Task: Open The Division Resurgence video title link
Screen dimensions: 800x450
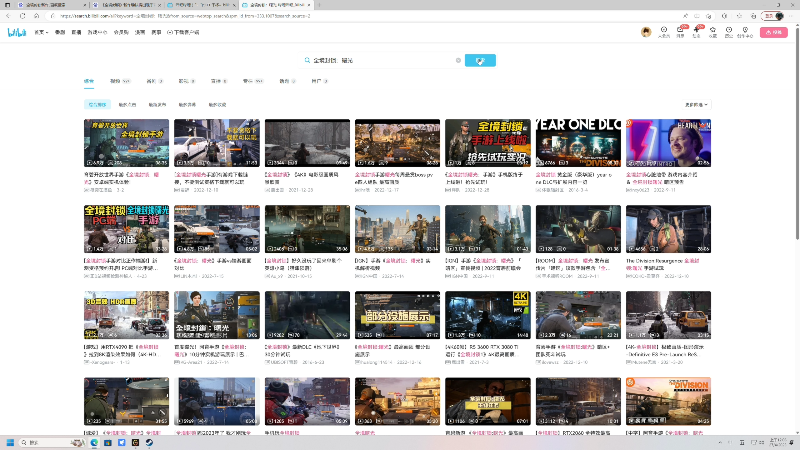Action: point(663,264)
